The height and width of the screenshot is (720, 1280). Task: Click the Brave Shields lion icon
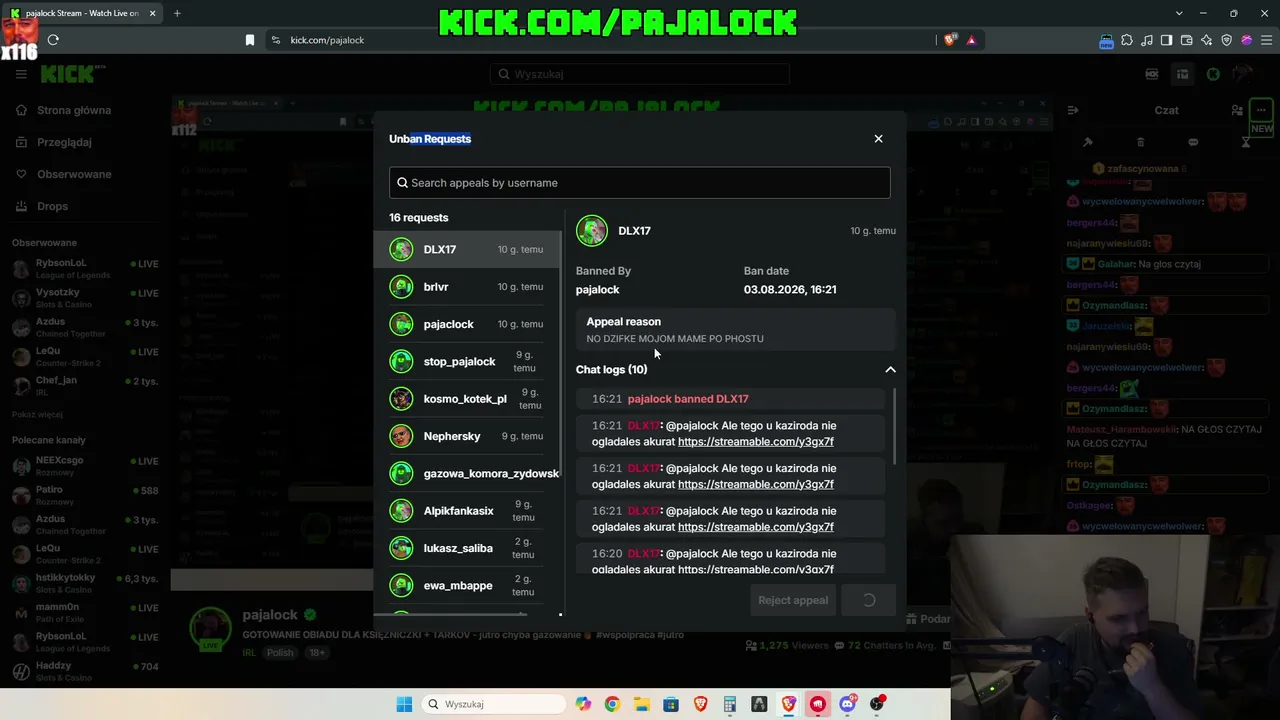click(950, 40)
